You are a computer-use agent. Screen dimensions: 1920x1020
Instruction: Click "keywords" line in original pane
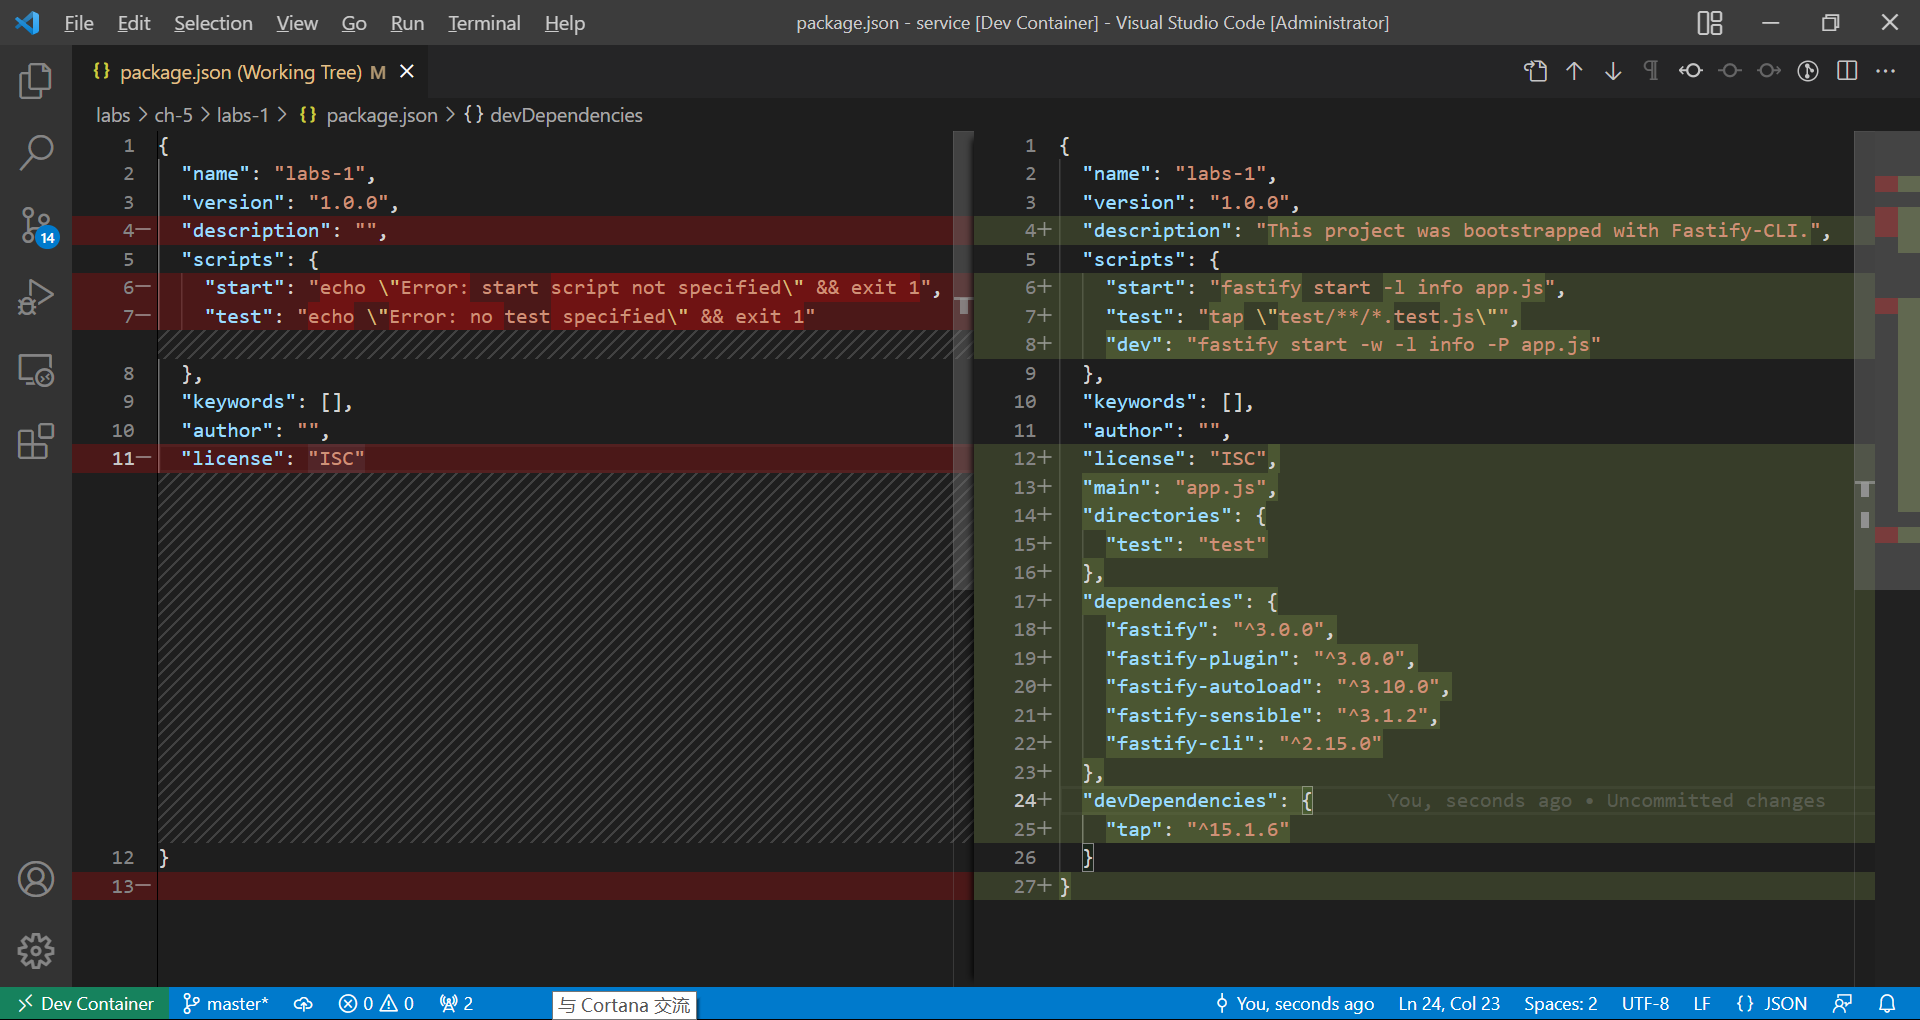coord(266,402)
